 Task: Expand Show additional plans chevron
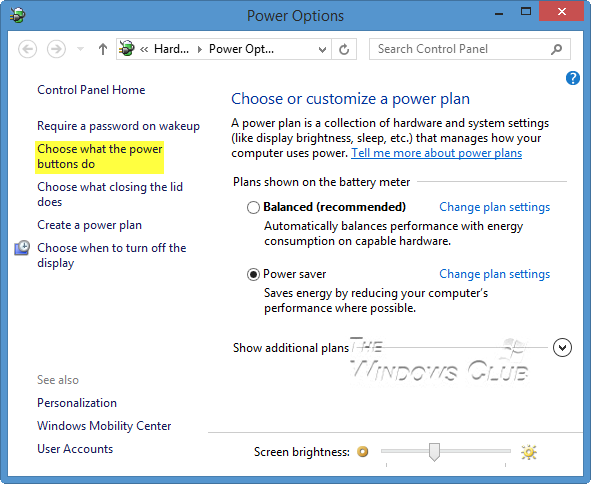pos(562,348)
